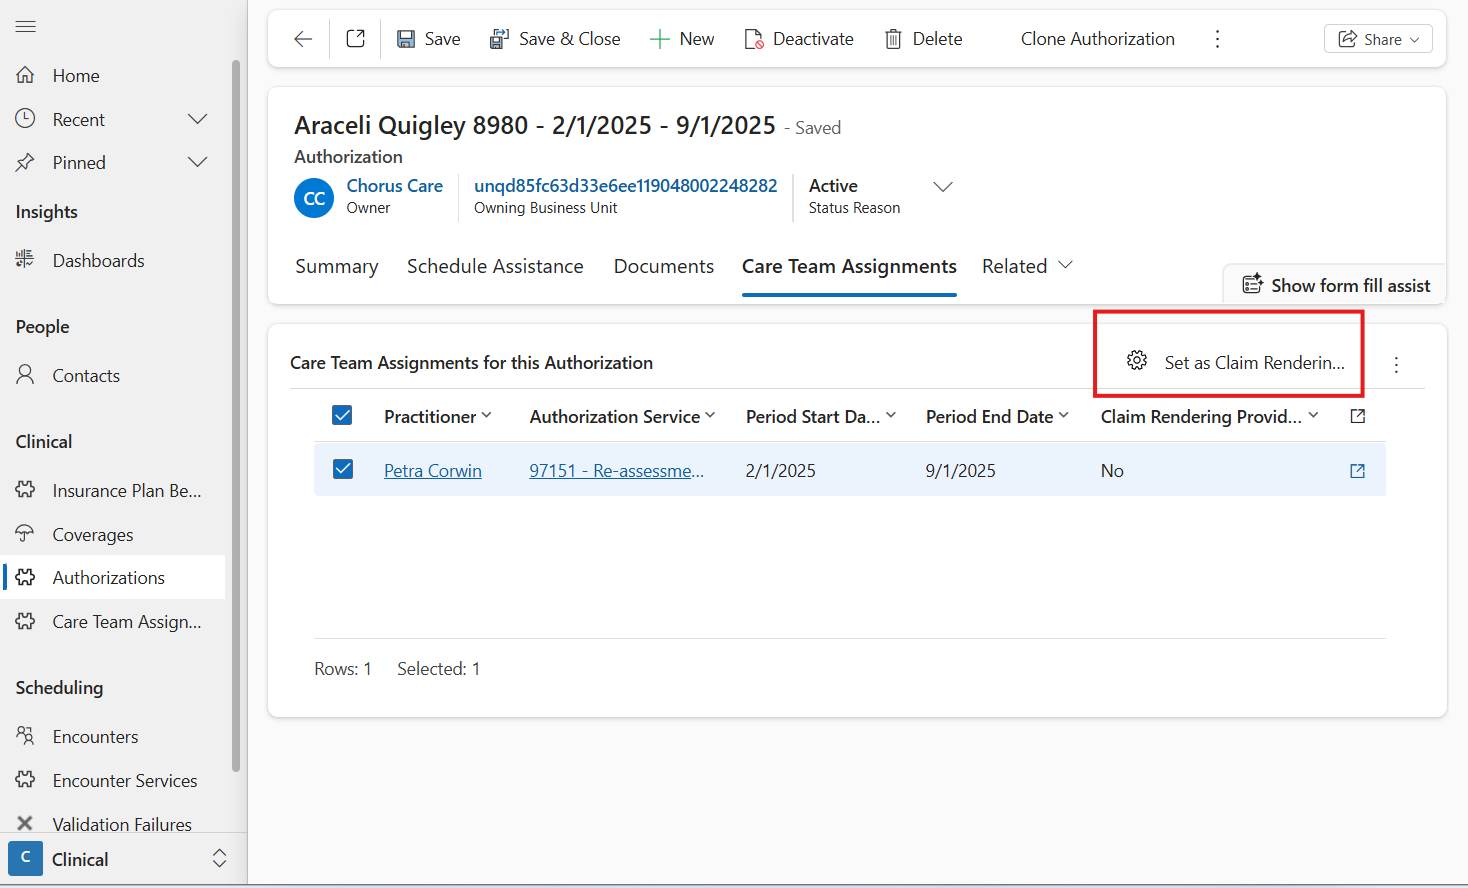Open the subgrid more commands ellipsis
1468x888 pixels.
coord(1396,364)
